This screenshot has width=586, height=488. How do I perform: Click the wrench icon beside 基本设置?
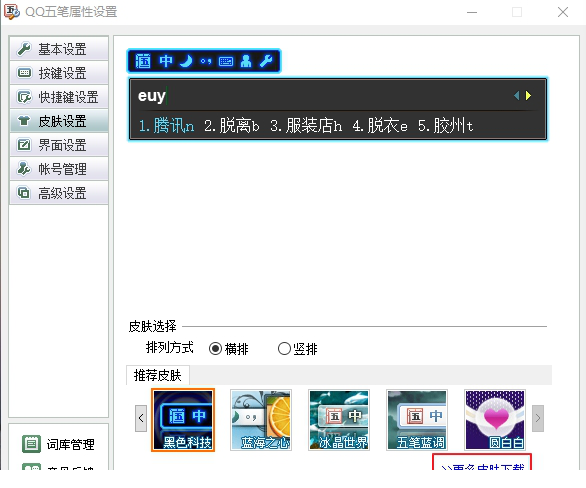tap(24, 49)
